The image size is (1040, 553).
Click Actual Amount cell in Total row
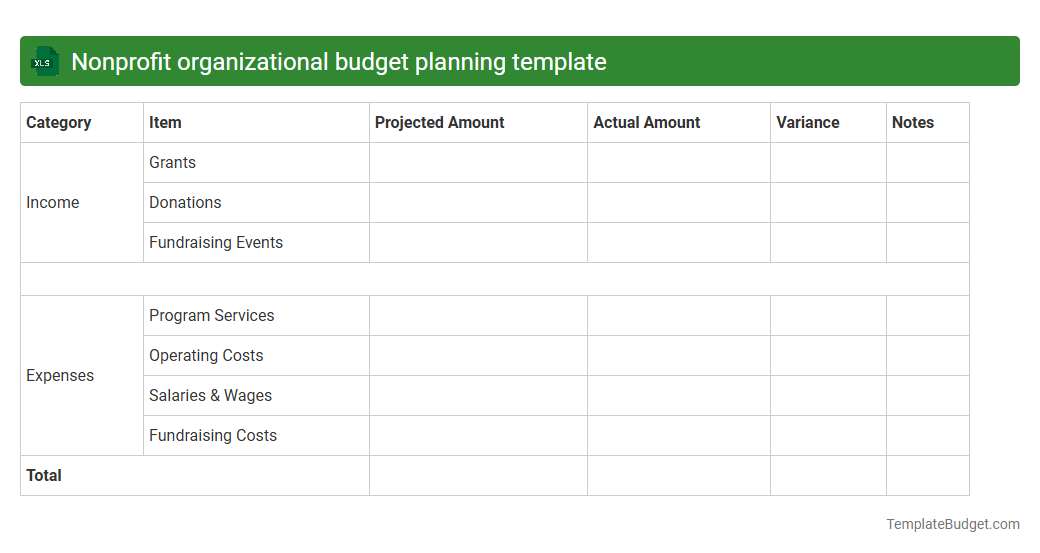679,475
